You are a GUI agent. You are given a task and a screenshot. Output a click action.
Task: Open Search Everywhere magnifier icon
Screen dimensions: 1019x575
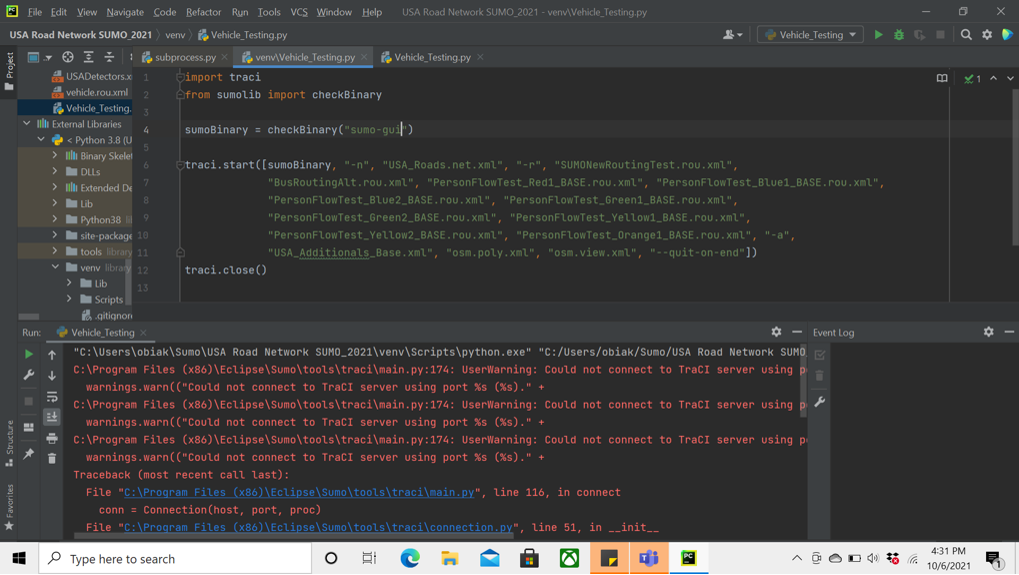(966, 35)
